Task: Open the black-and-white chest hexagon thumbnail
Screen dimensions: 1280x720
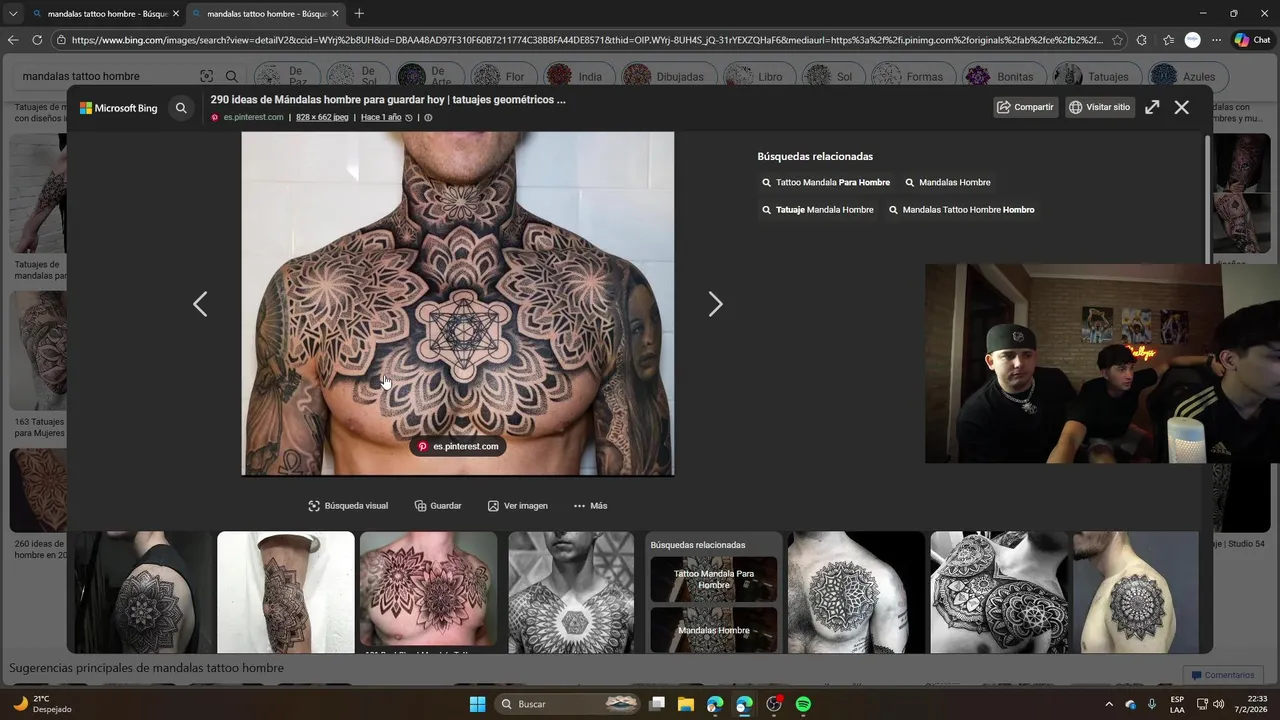Action: pyautogui.click(x=571, y=592)
